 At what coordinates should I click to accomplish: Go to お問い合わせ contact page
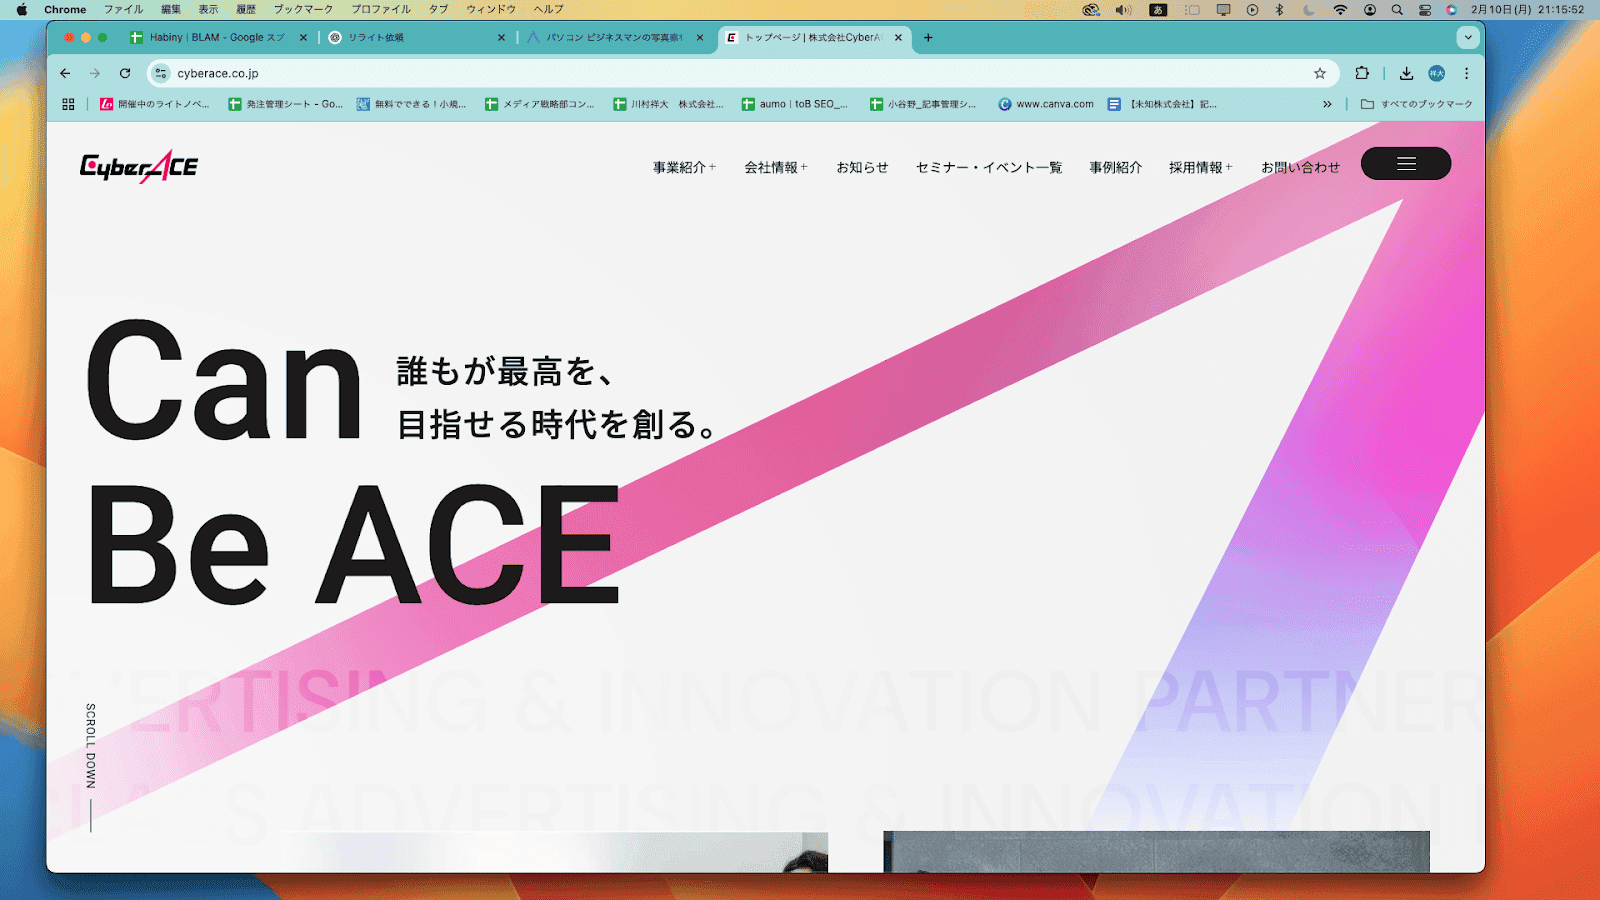1300,168
